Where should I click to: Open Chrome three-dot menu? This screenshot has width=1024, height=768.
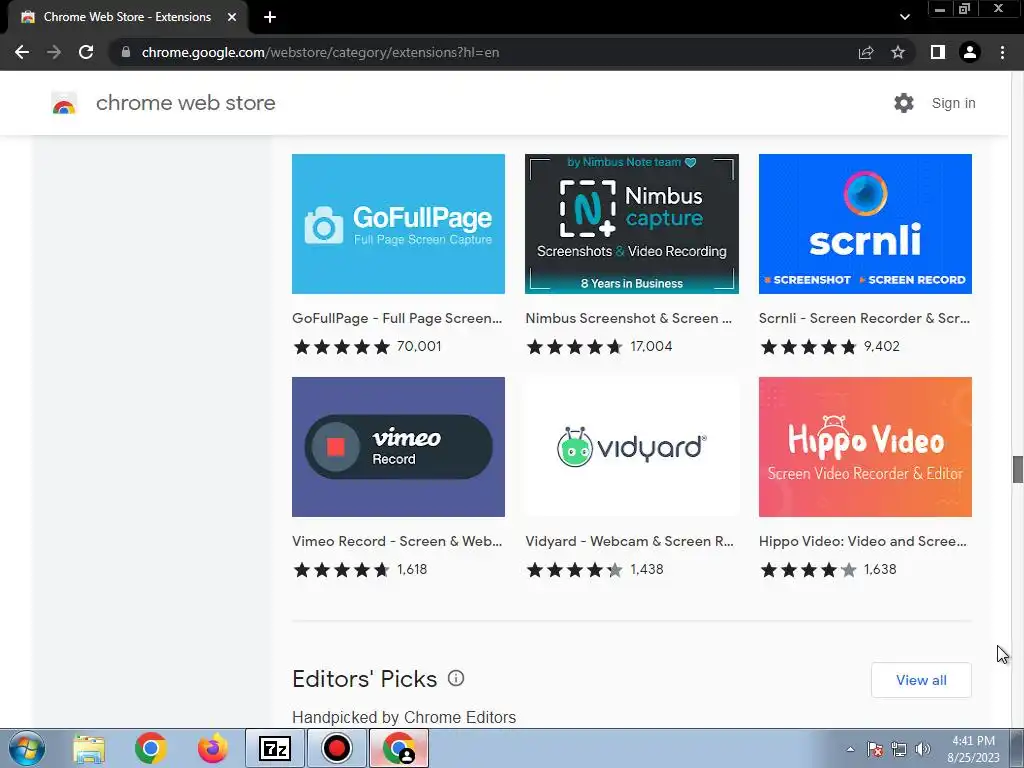(1002, 52)
